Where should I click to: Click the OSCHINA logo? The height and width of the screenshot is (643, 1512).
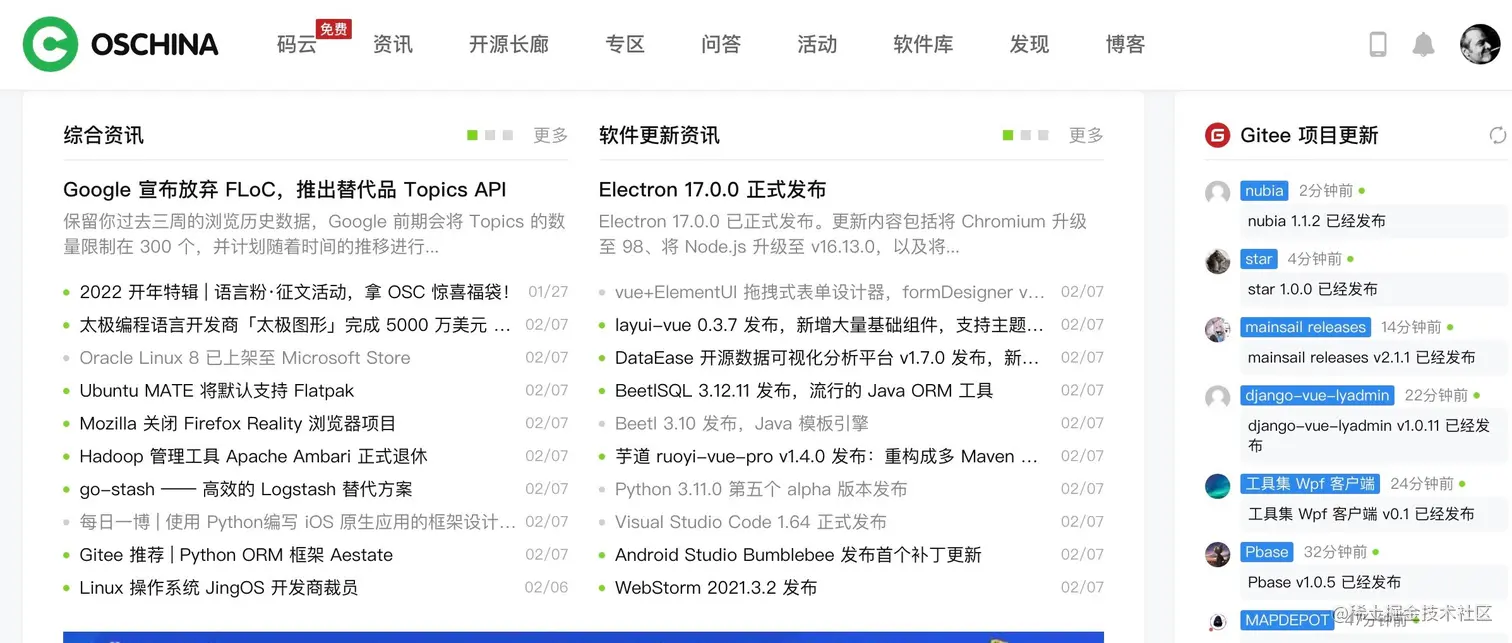point(121,44)
